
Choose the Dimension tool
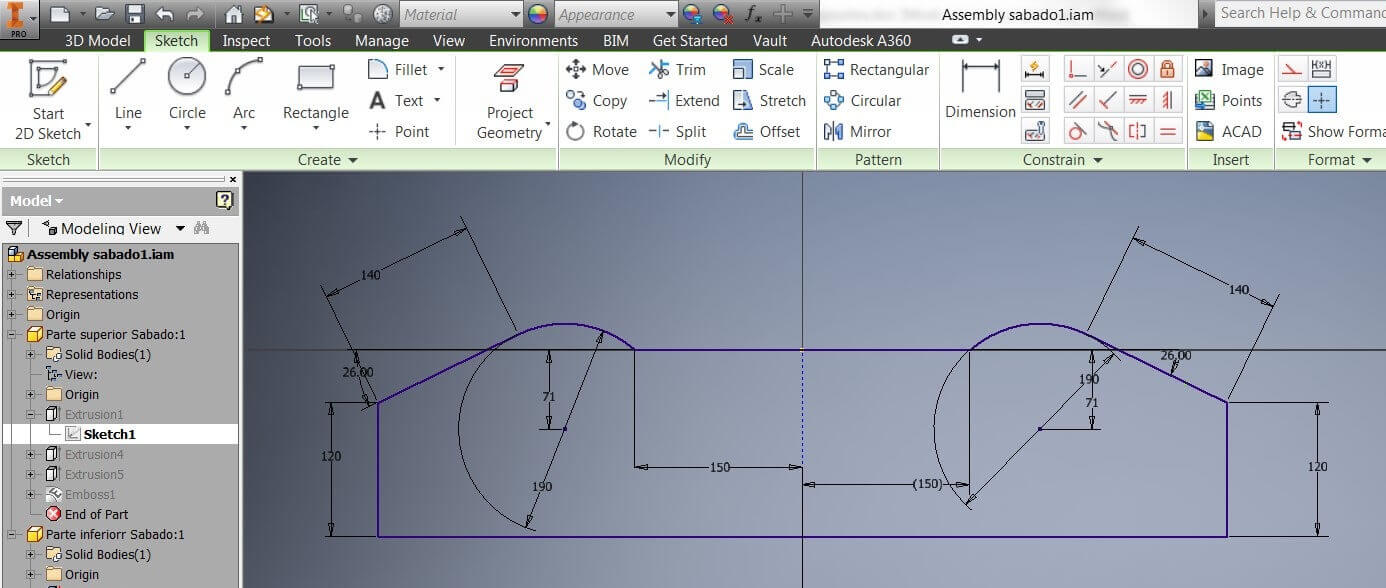click(980, 92)
